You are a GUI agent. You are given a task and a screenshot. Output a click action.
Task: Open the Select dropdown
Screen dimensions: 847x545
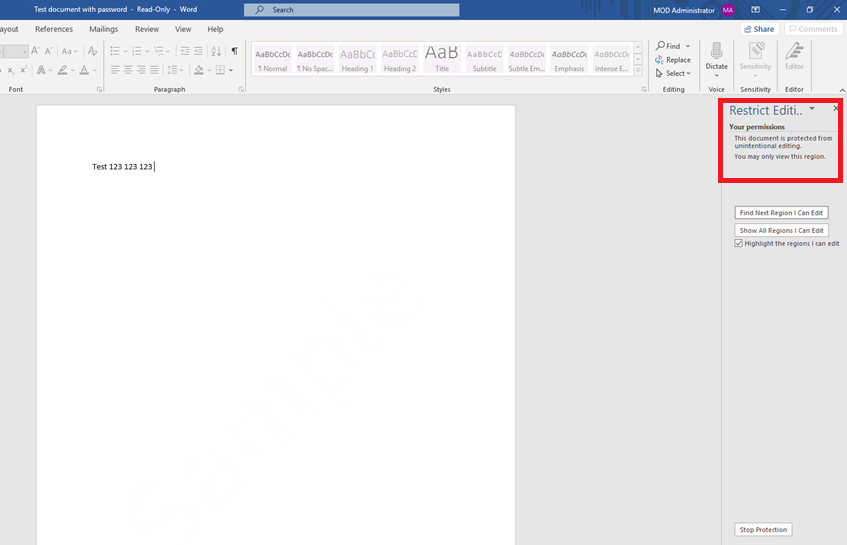(673, 73)
